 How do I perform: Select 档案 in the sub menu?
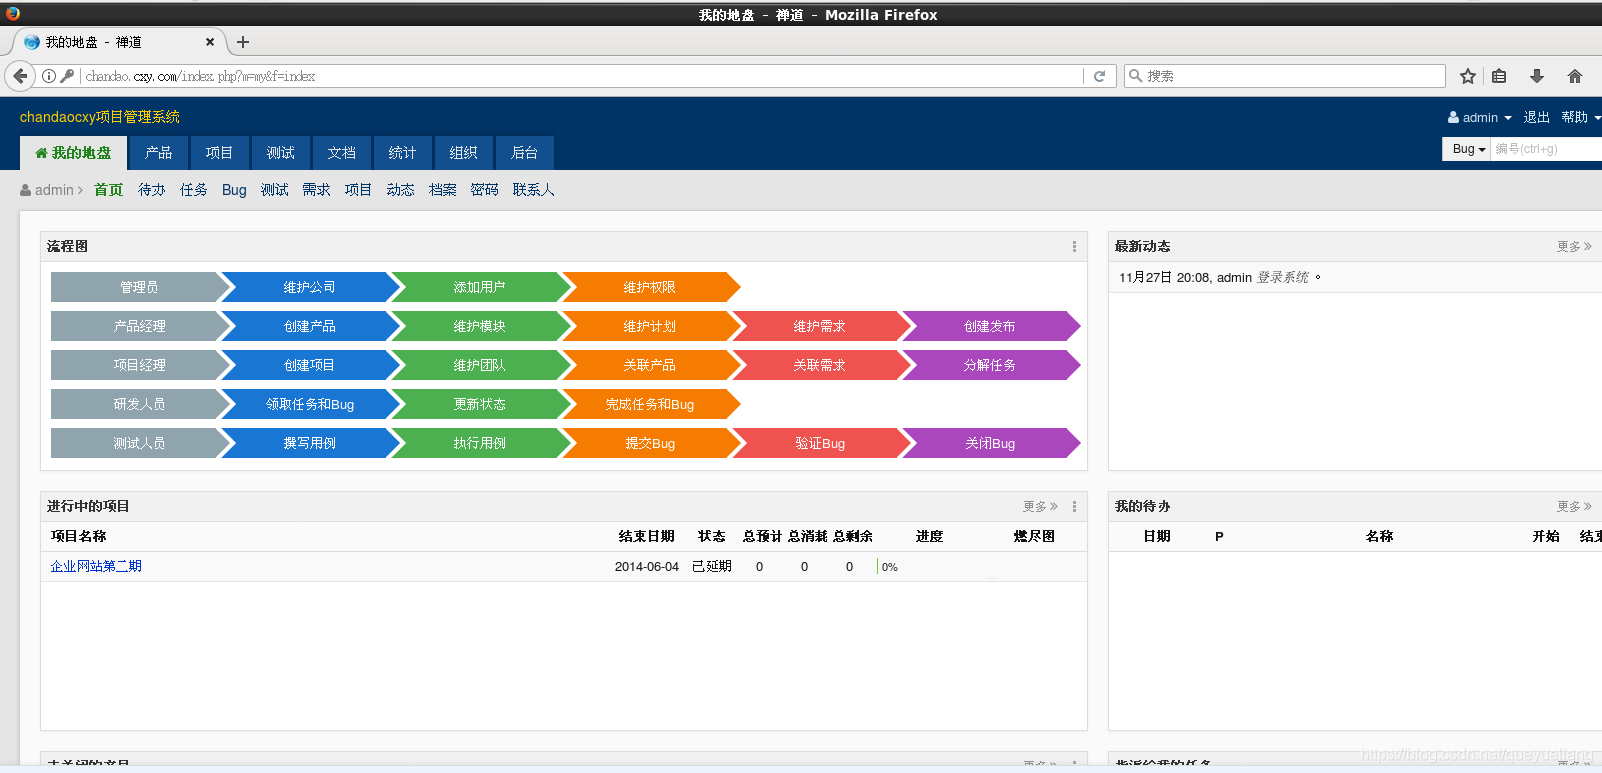(442, 190)
